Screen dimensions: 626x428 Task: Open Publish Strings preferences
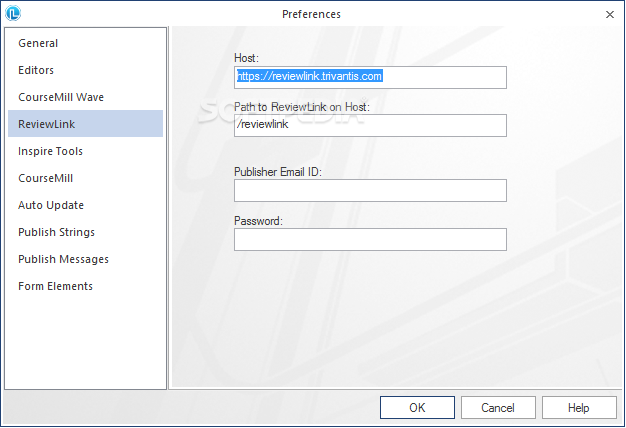pos(85,232)
